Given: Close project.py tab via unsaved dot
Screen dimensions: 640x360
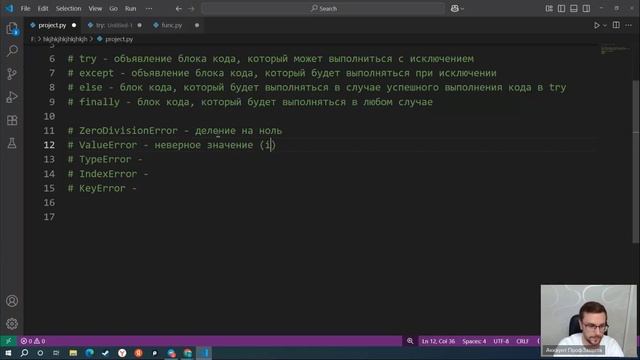Looking at the screenshot, I should (74, 25).
